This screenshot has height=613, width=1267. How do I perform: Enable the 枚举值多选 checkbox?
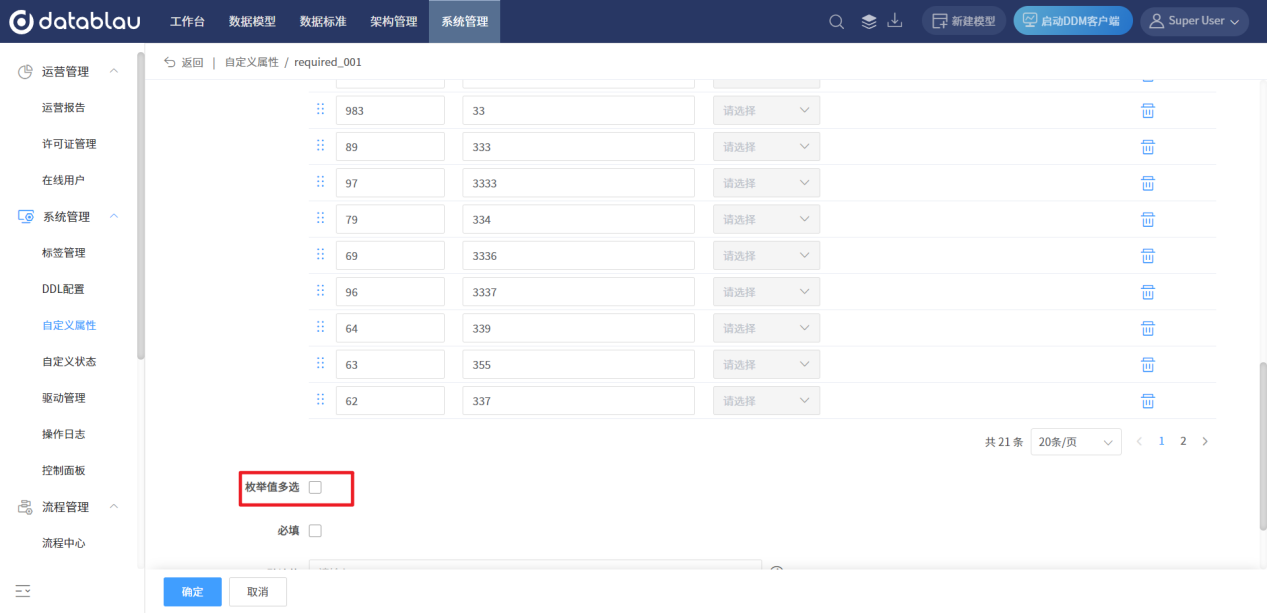click(315, 487)
